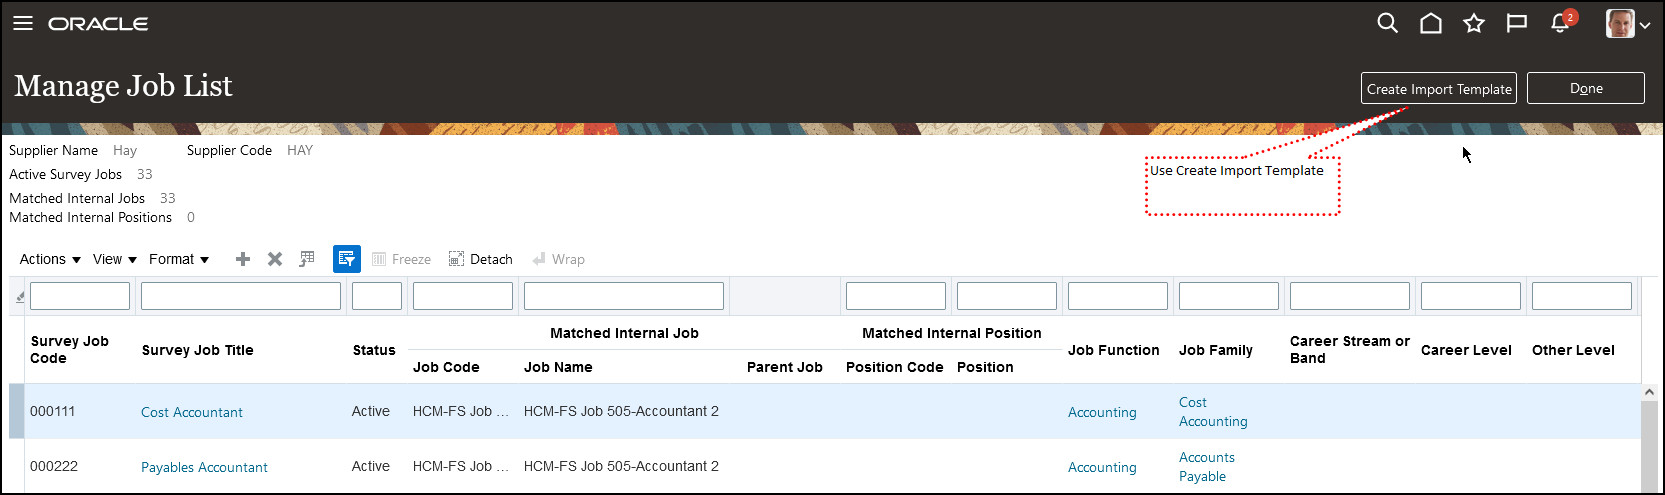Click the search magnifier icon

coord(1387,23)
